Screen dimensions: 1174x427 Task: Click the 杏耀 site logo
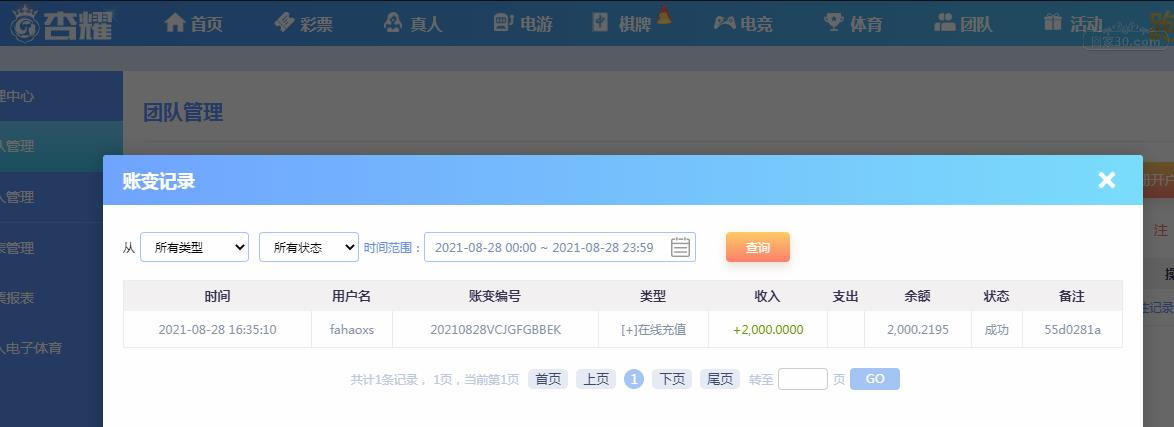pos(60,24)
